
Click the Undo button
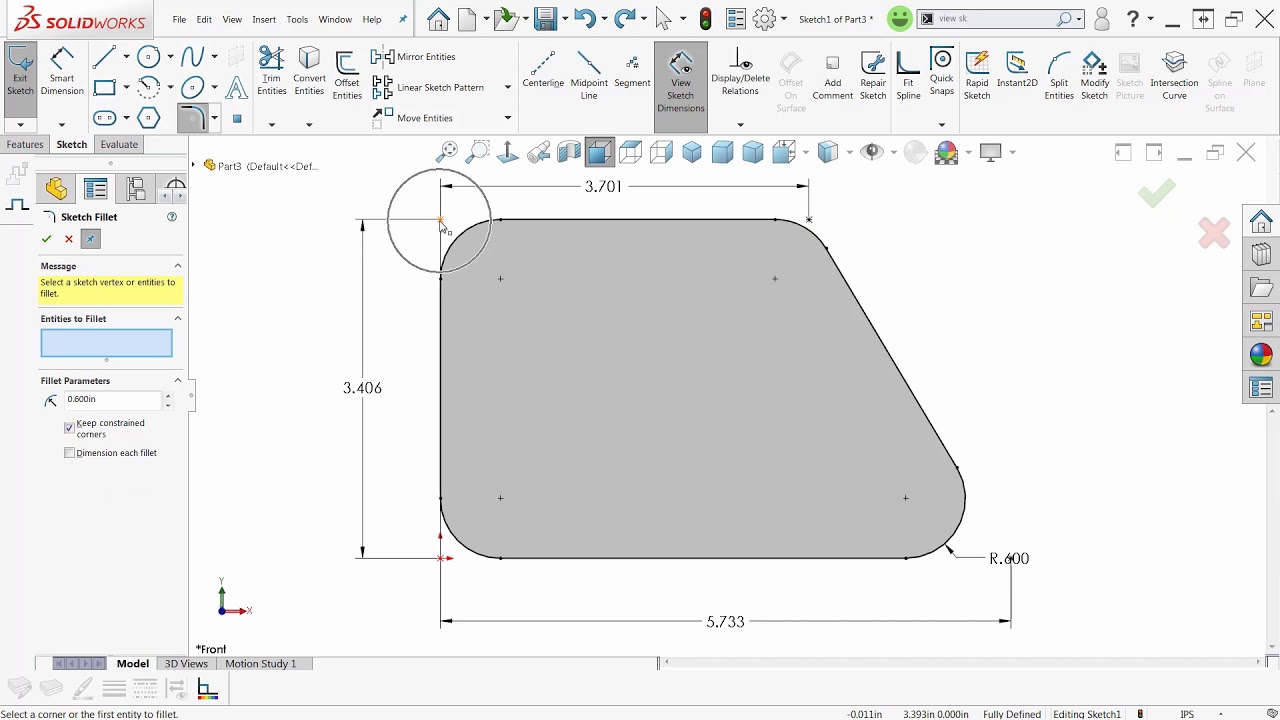click(x=585, y=19)
